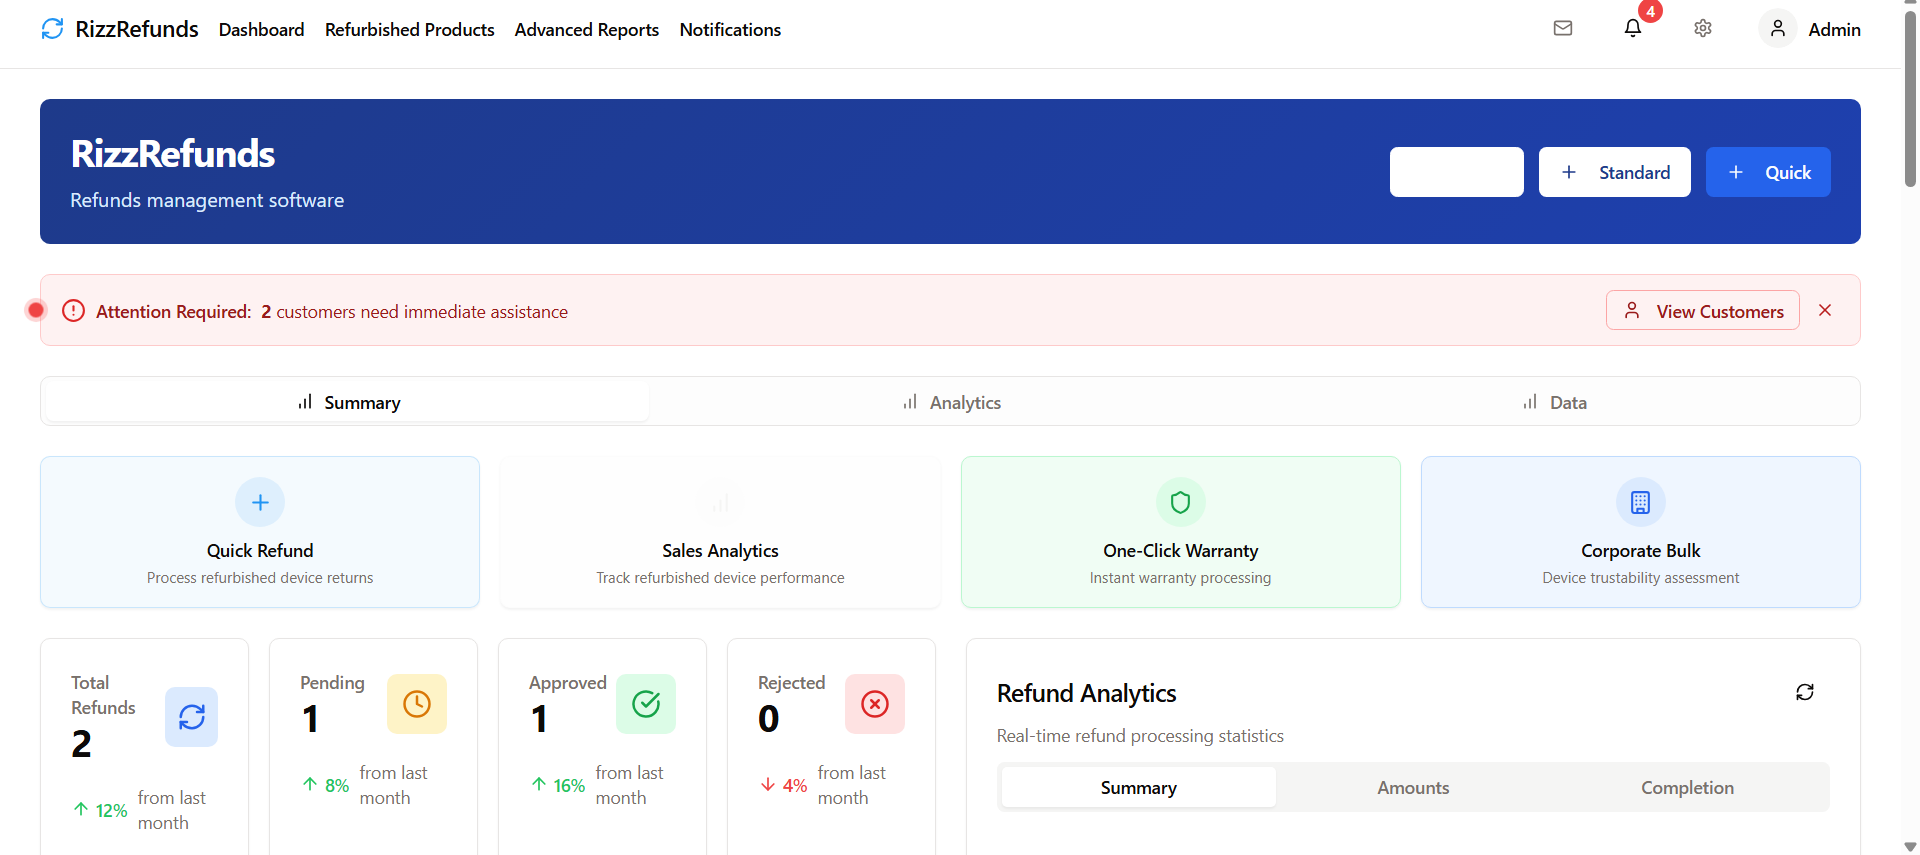
Task: Click the View Customers button
Action: point(1703,310)
